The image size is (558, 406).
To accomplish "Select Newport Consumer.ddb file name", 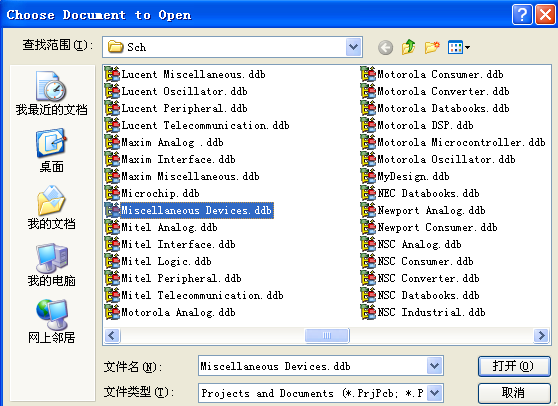I will click(x=437, y=228).
